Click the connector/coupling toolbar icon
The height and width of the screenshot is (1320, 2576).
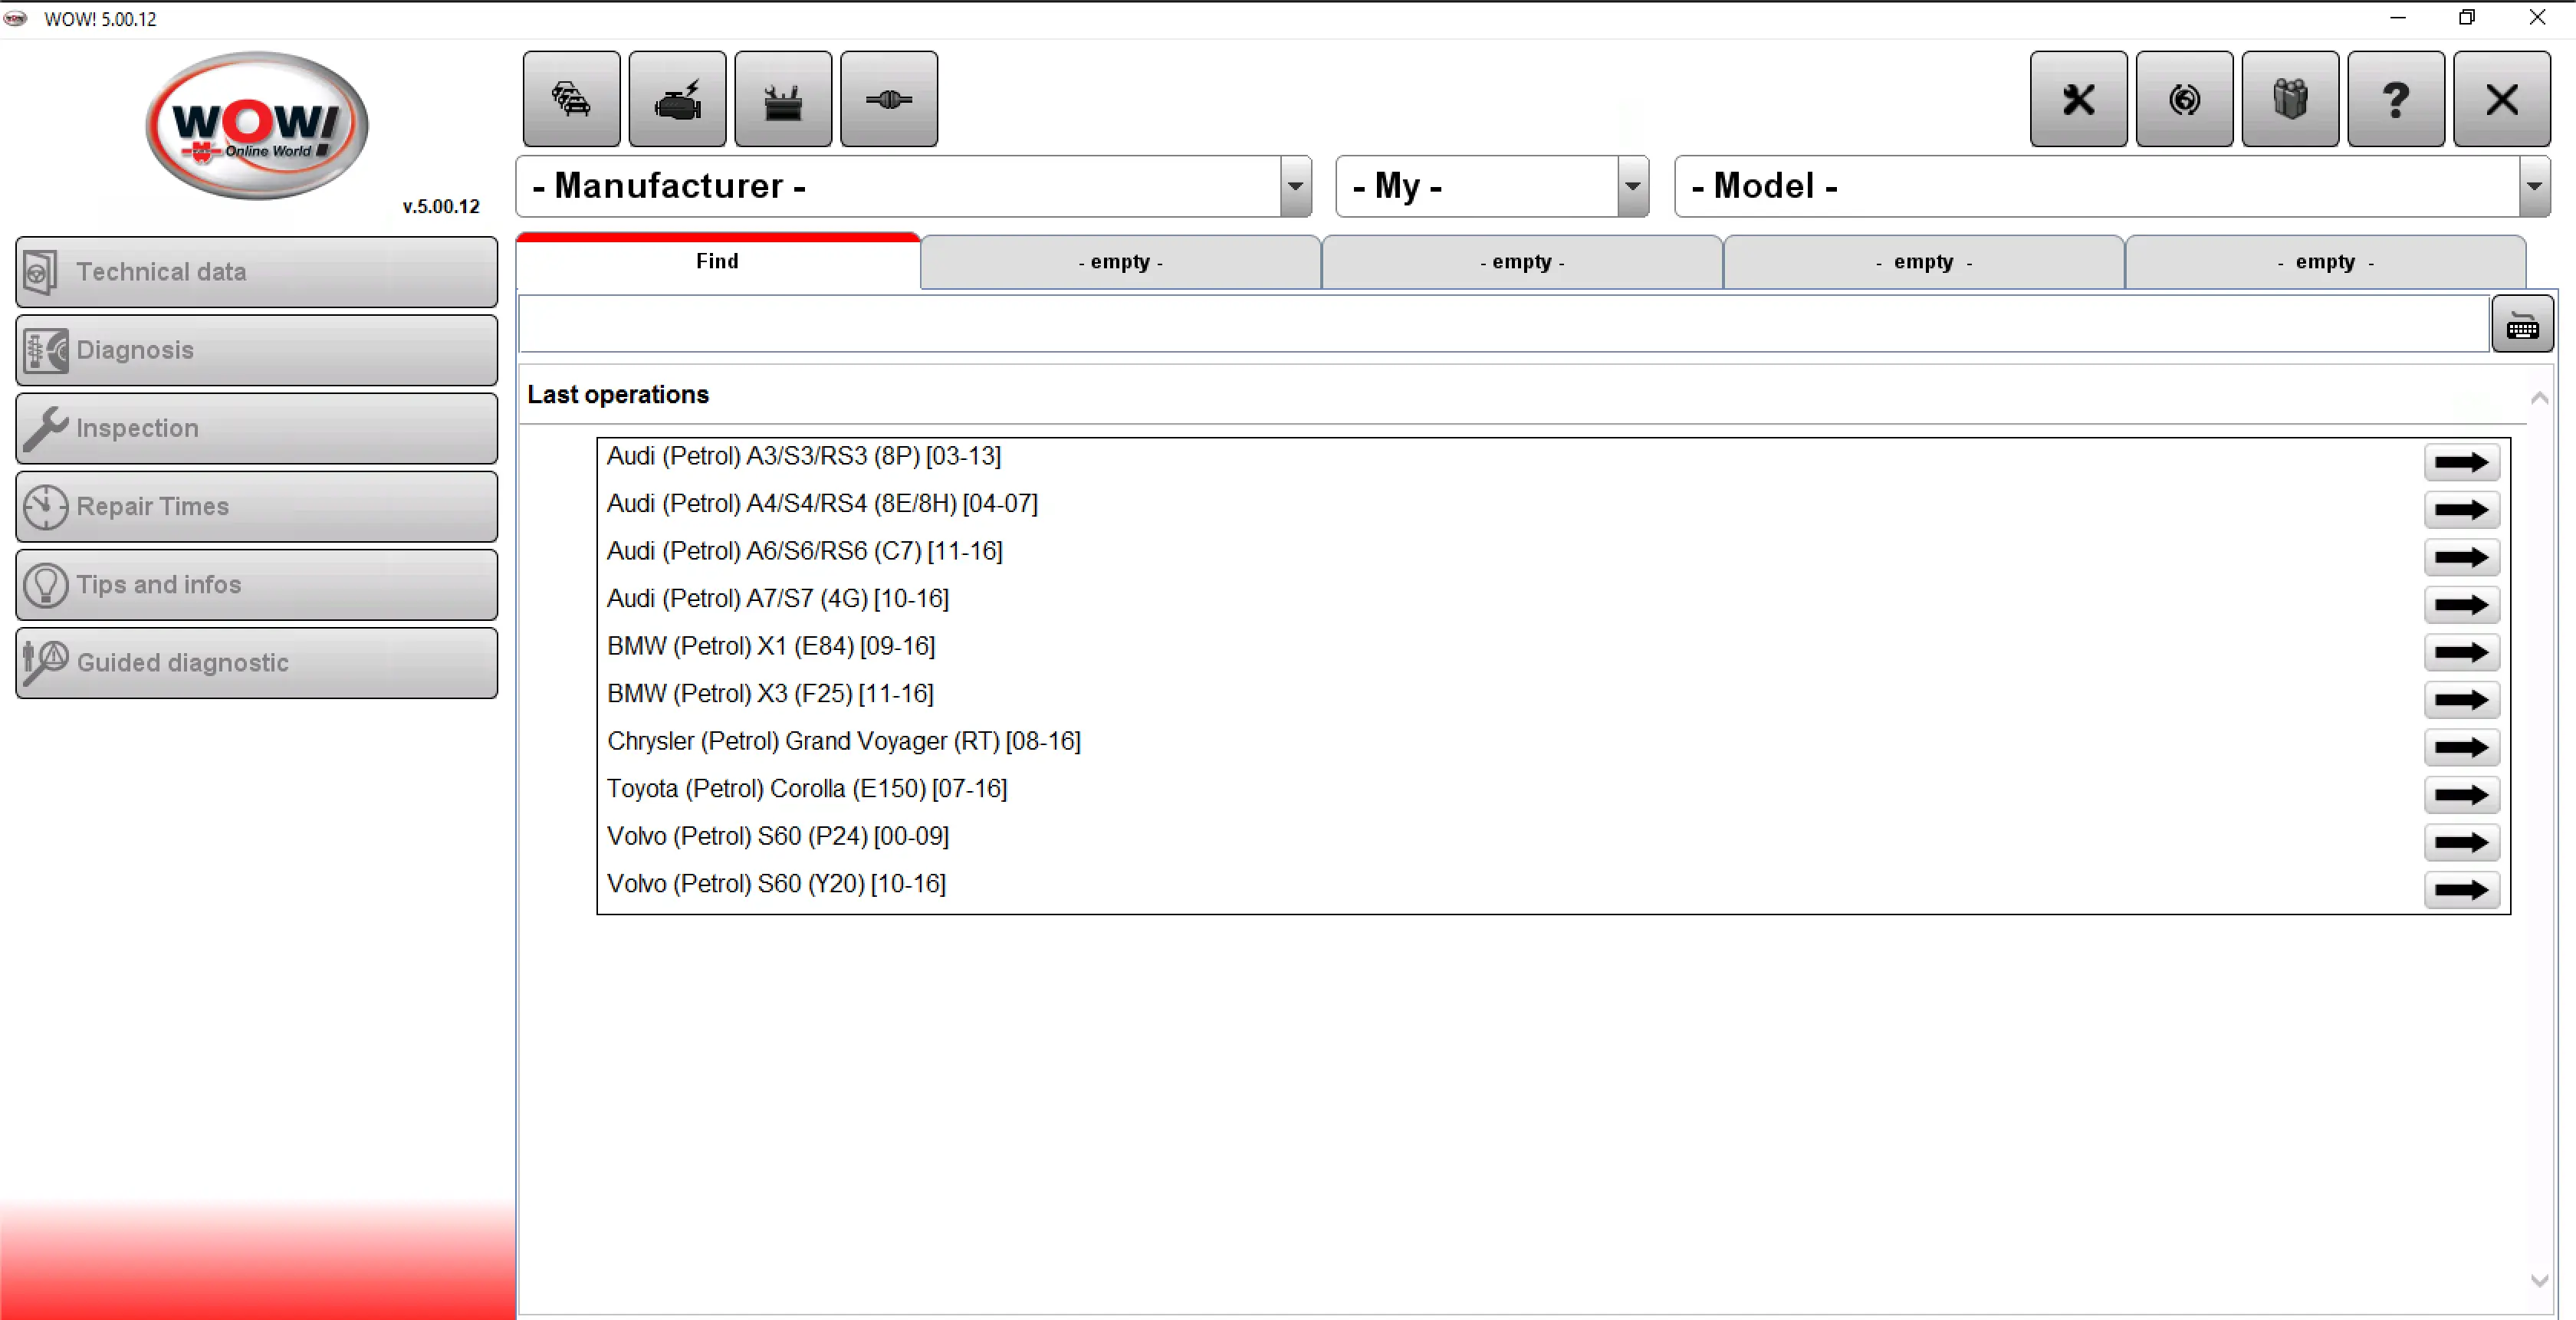pyautogui.click(x=888, y=98)
